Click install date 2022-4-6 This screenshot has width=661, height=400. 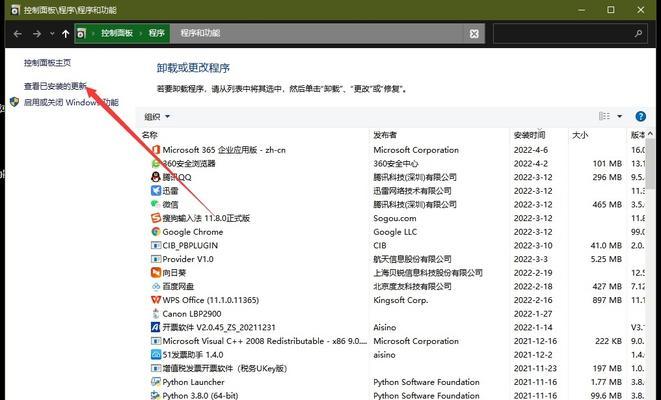click(x=530, y=150)
